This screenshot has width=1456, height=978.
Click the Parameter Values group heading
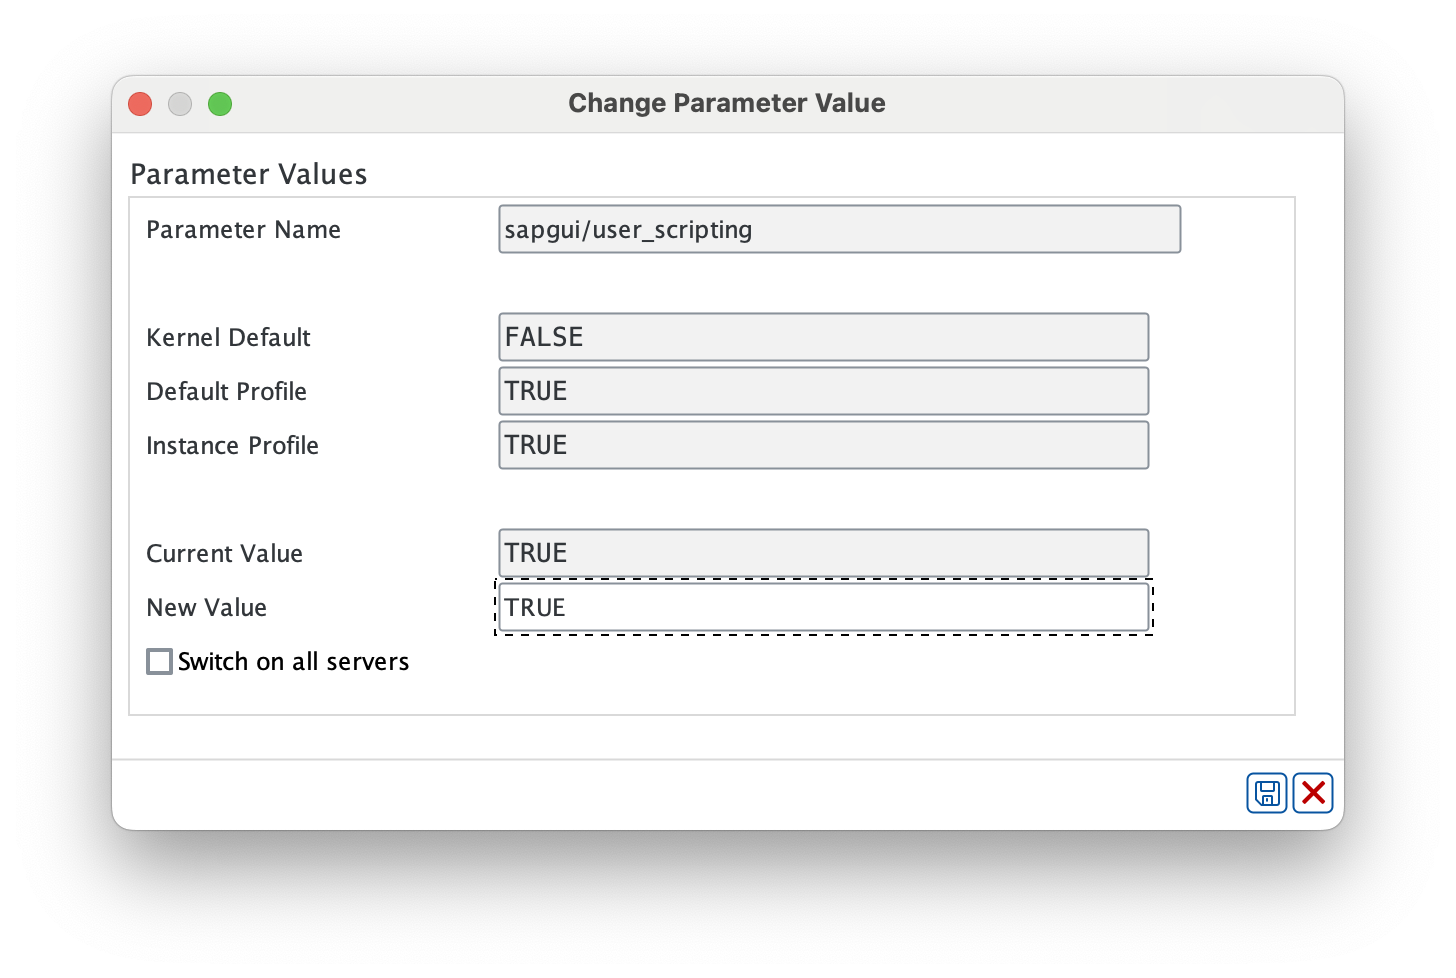pyautogui.click(x=249, y=174)
